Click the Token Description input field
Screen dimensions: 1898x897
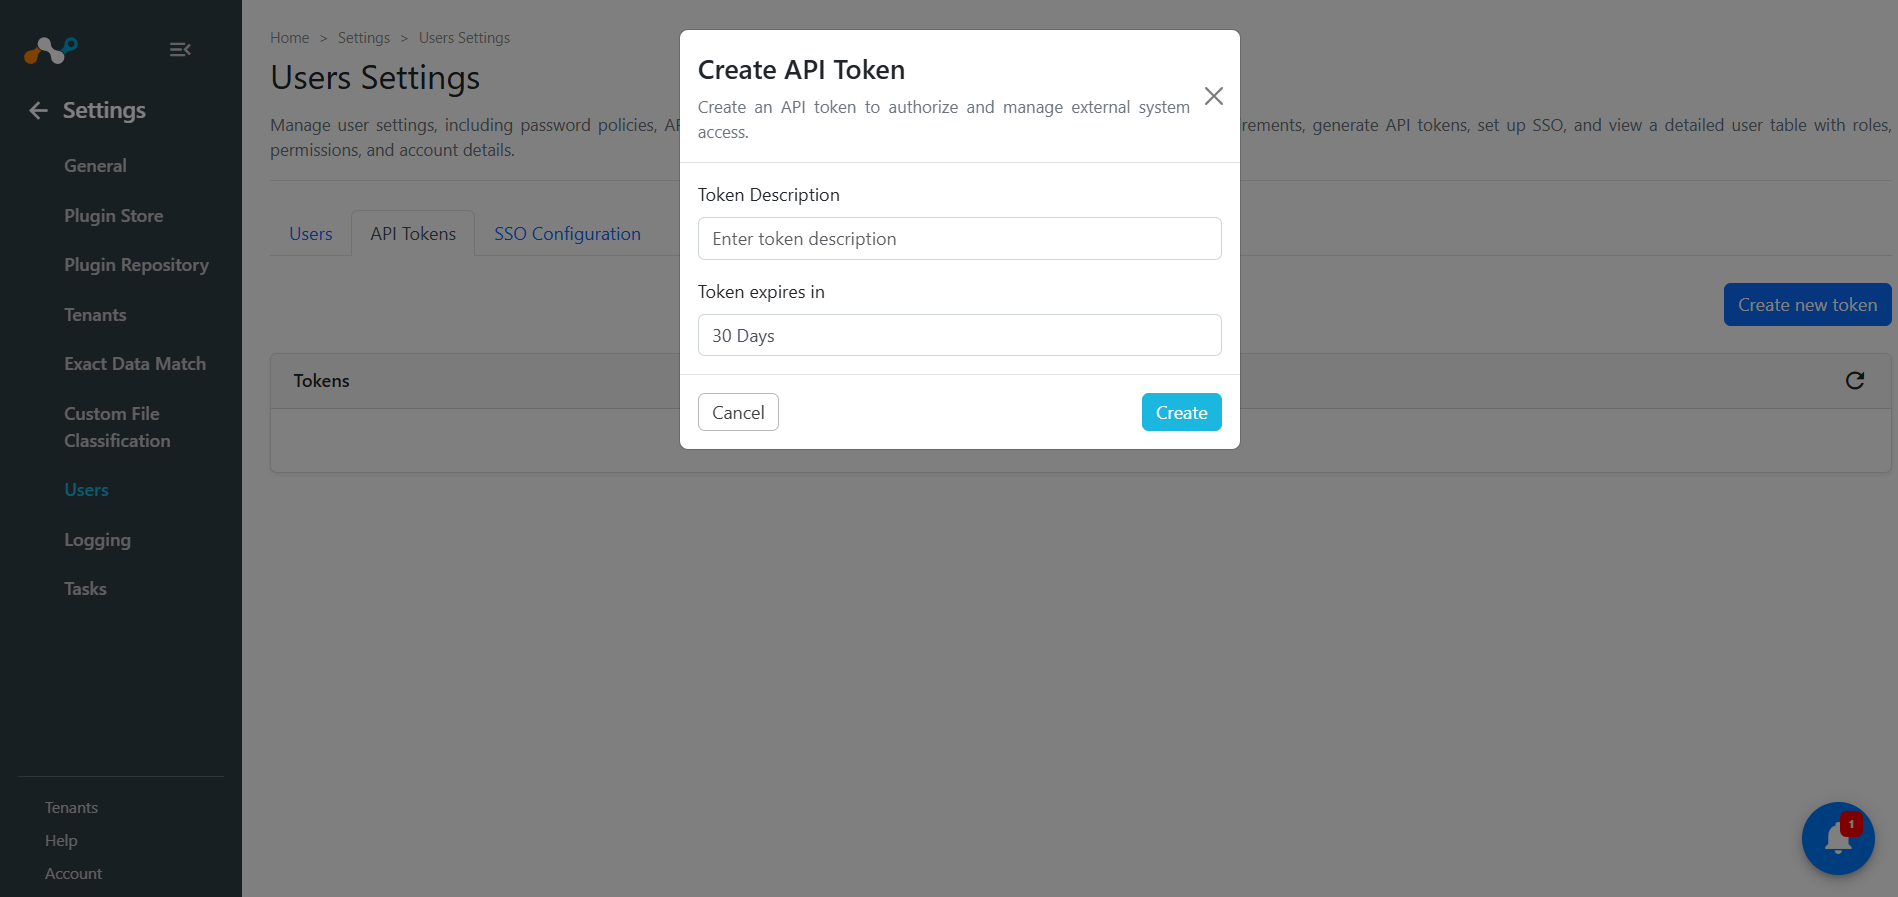[x=959, y=239]
